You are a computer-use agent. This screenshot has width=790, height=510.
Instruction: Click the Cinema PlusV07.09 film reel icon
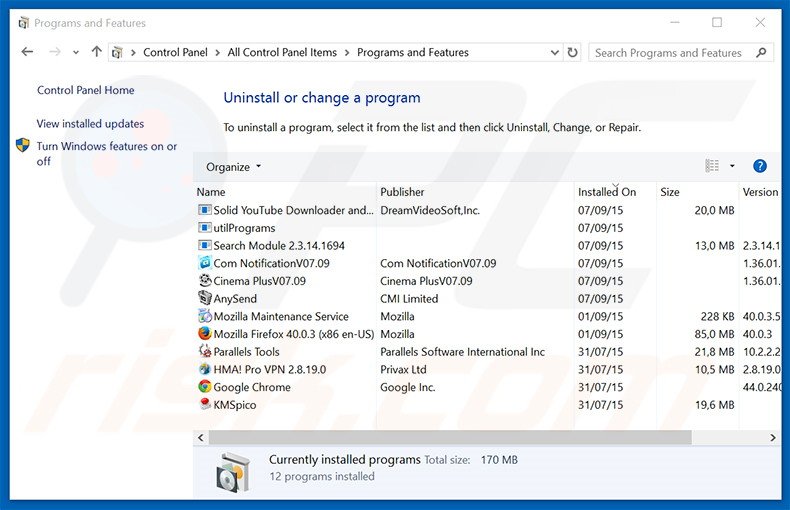tap(205, 281)
